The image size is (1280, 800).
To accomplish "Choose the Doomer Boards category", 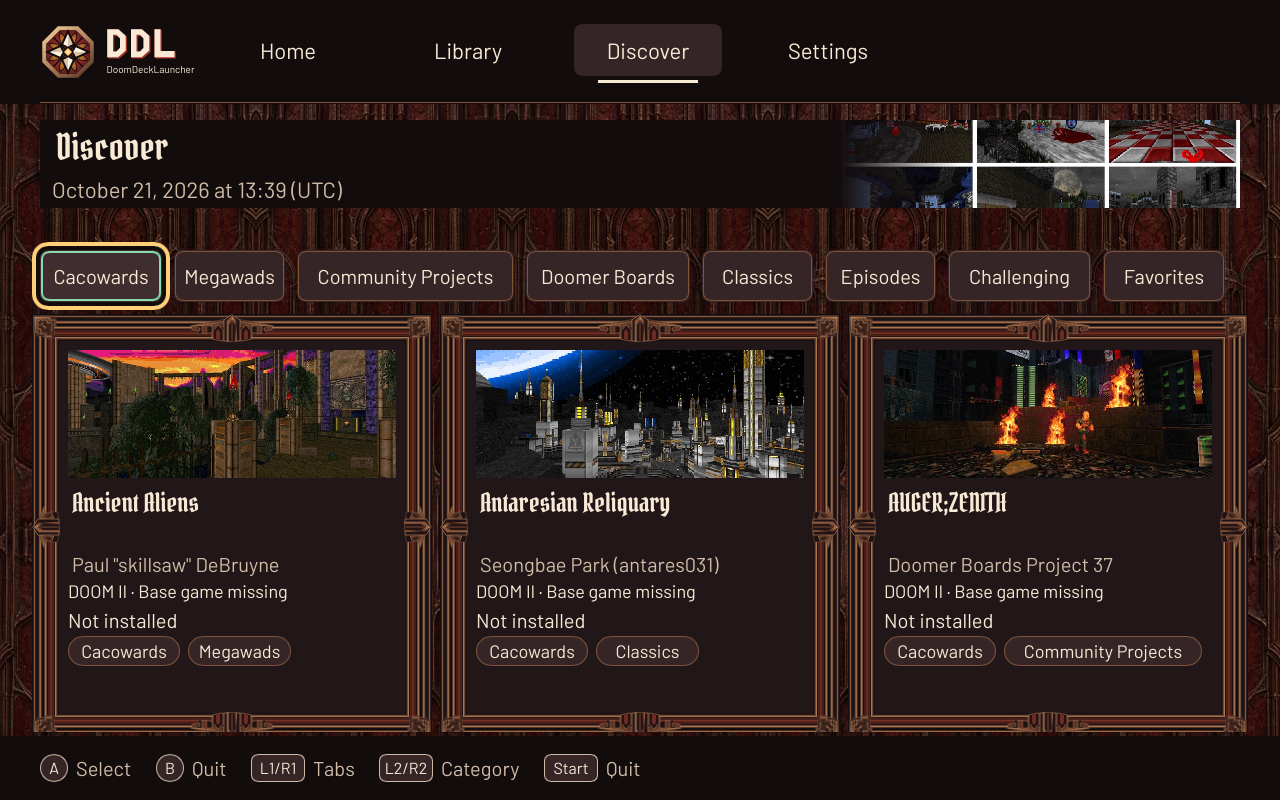I will click(608, 277).
